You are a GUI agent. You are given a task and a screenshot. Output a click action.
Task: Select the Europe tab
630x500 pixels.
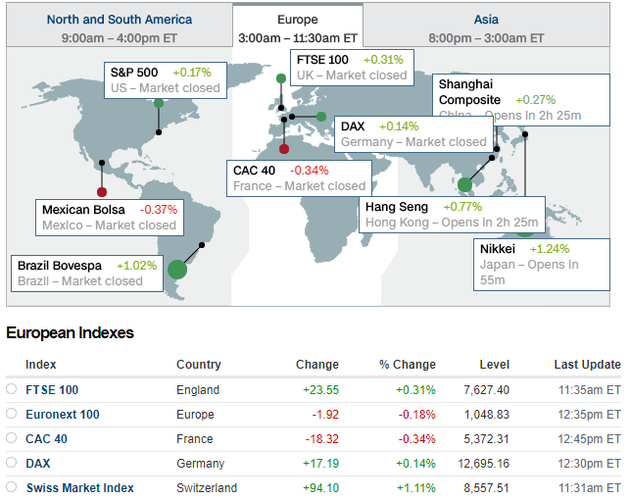pos(298,28)
